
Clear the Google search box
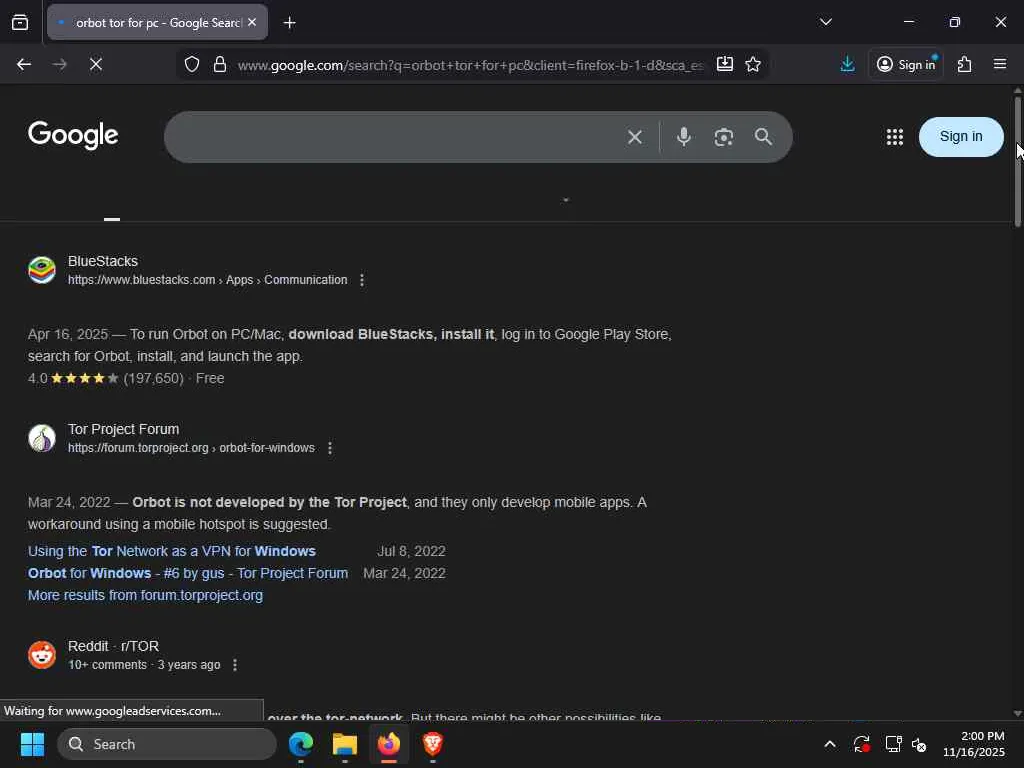[x=635, y=137]
